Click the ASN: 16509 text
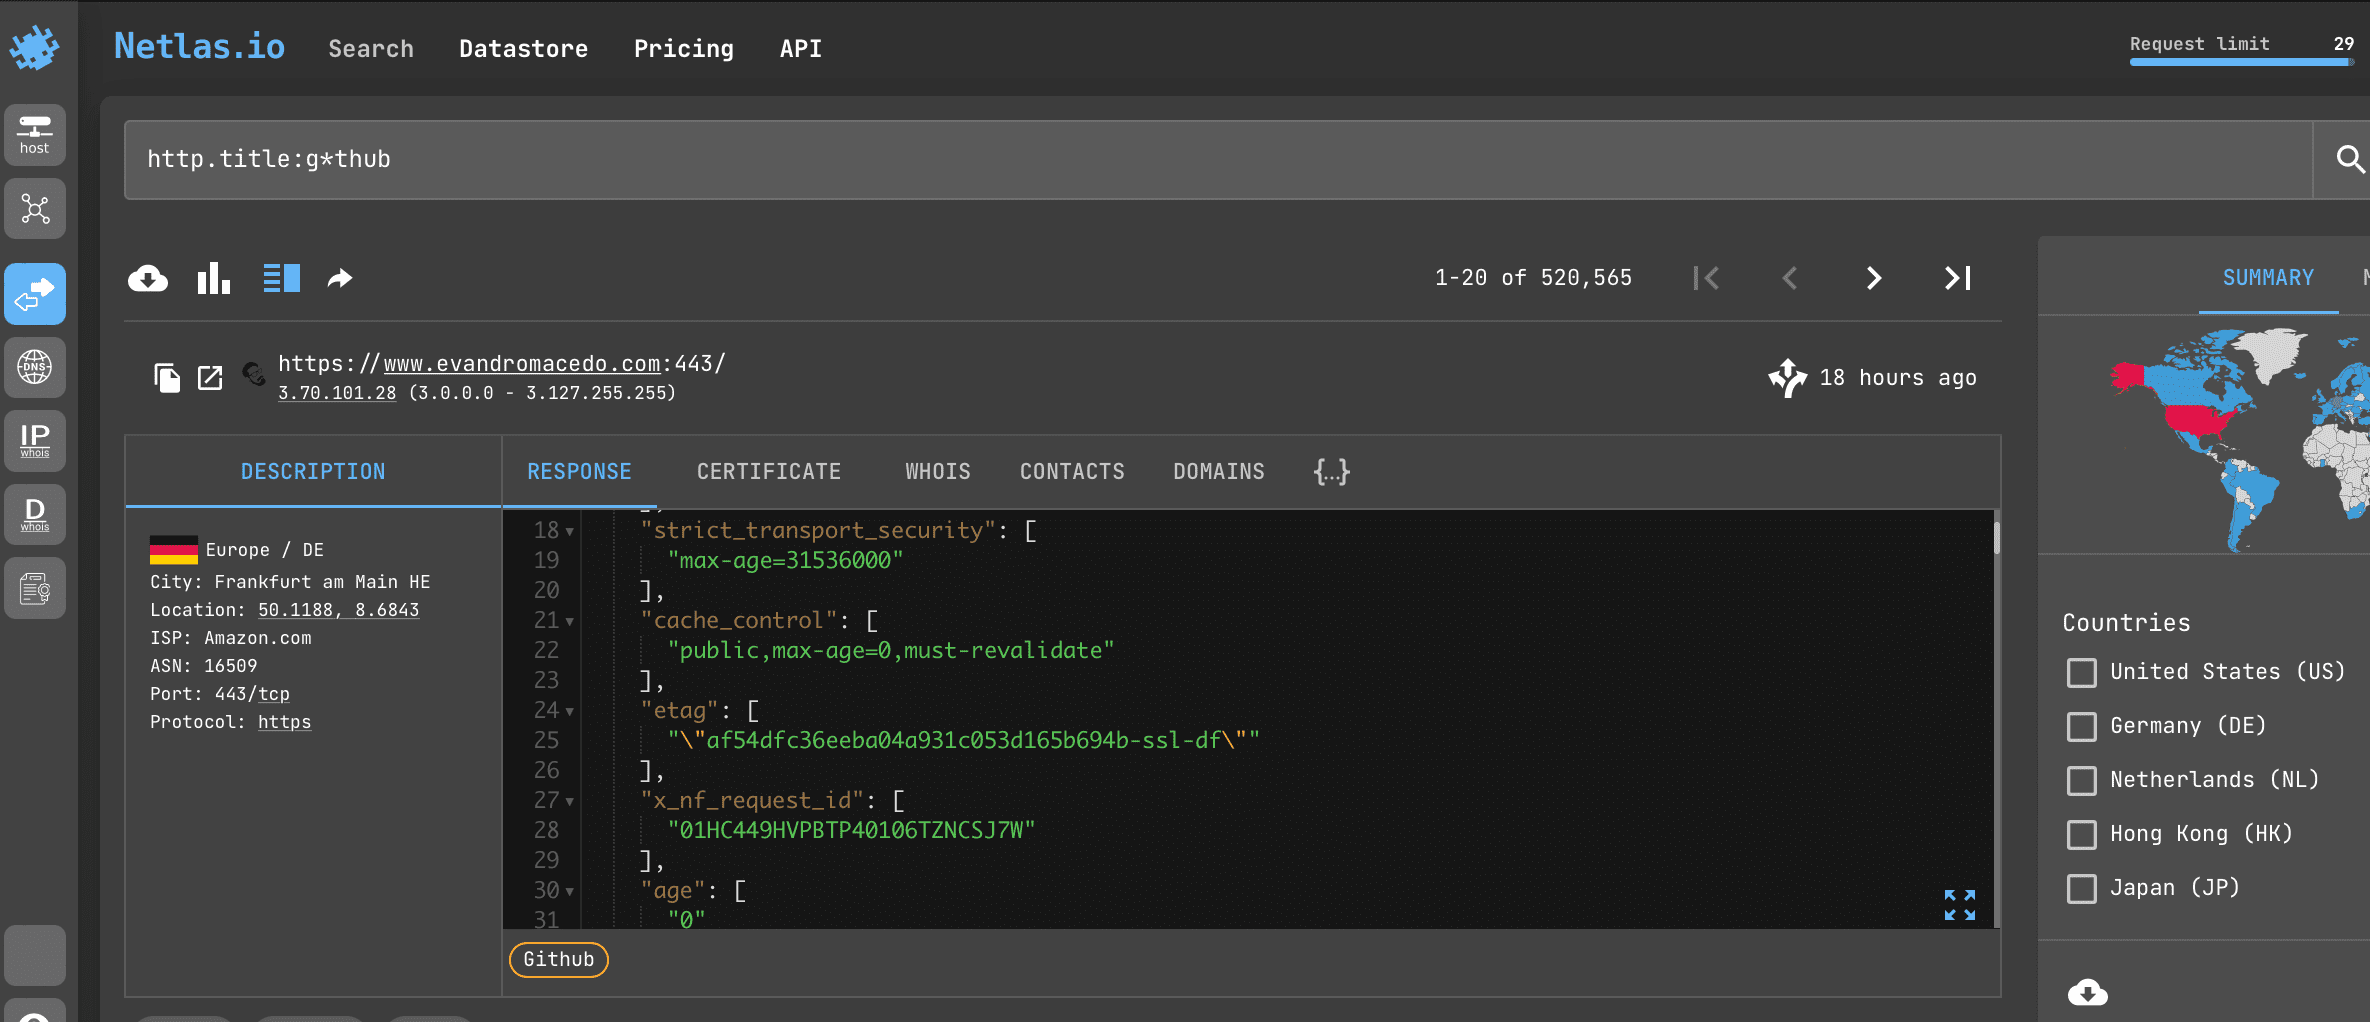The image size is (2370, 1022). (204, 666)
